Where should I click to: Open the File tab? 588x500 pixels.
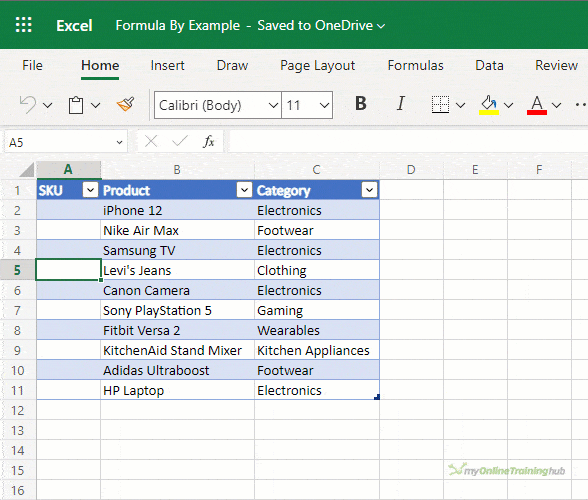point(32,65)
